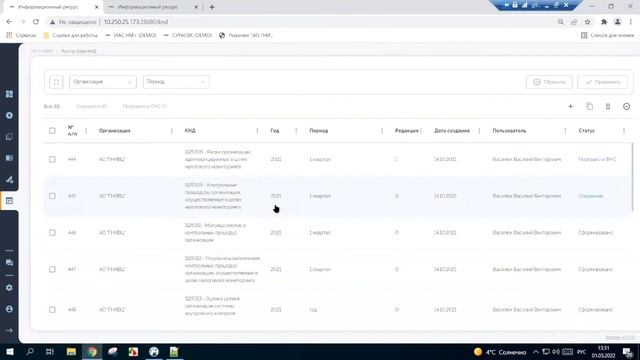Open СУРиСВК (DEMO) bookmark
This screenshot has width=640, height=360.
point(187,36)
